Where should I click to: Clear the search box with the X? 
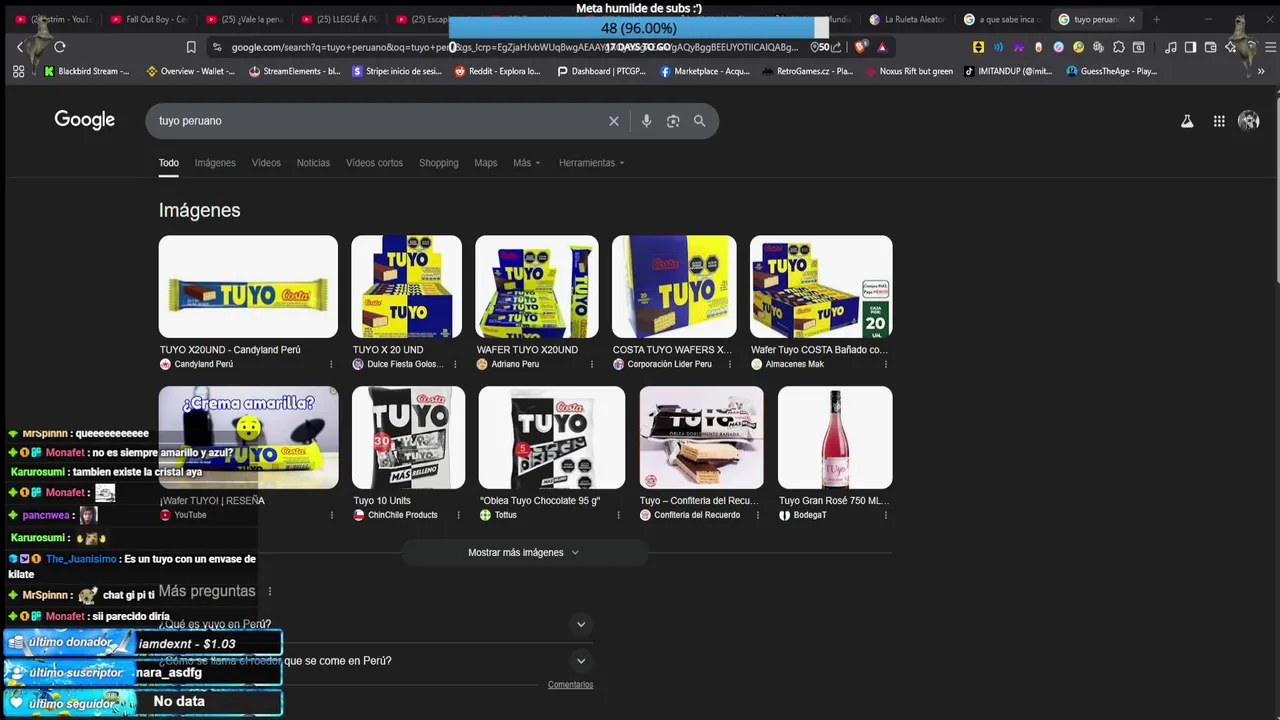pyautogui.click(x=614, y=121)
